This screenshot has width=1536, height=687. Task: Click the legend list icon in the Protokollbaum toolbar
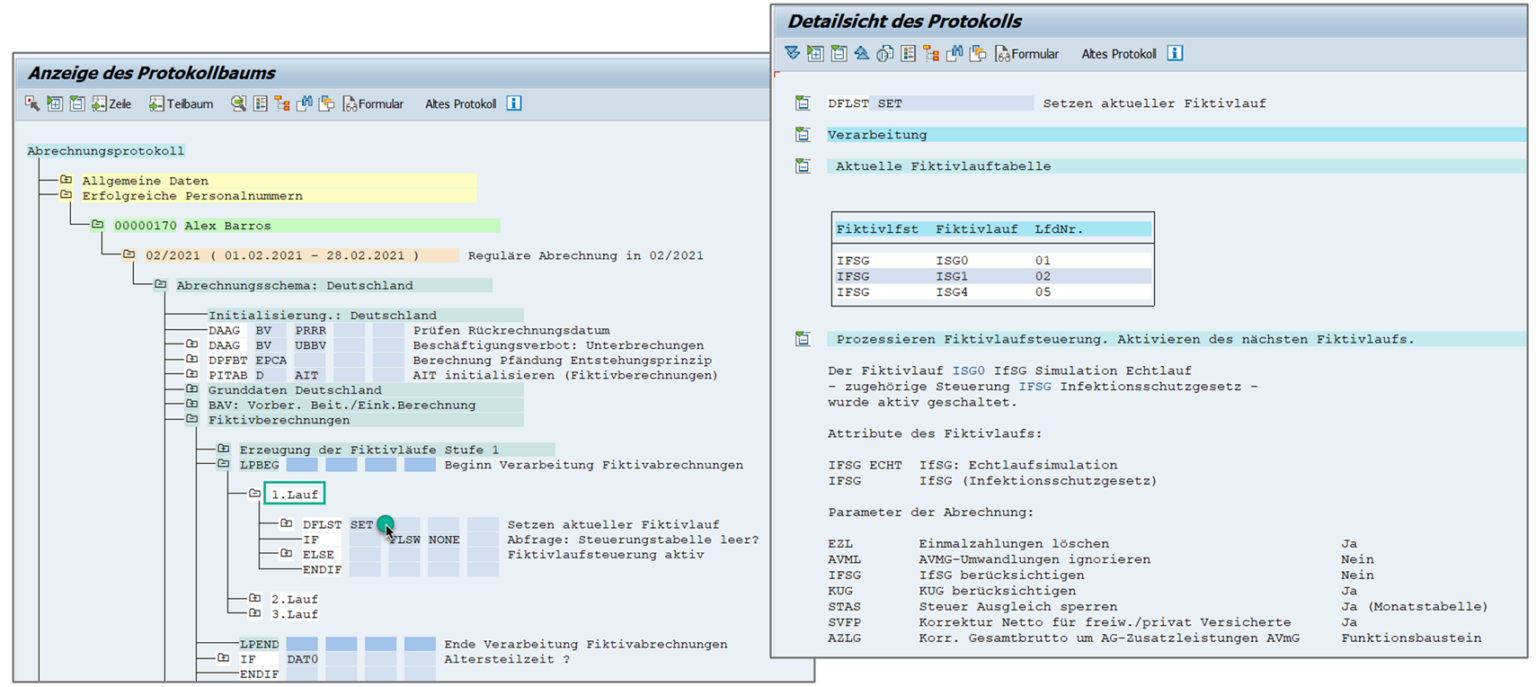pos(261,103)
